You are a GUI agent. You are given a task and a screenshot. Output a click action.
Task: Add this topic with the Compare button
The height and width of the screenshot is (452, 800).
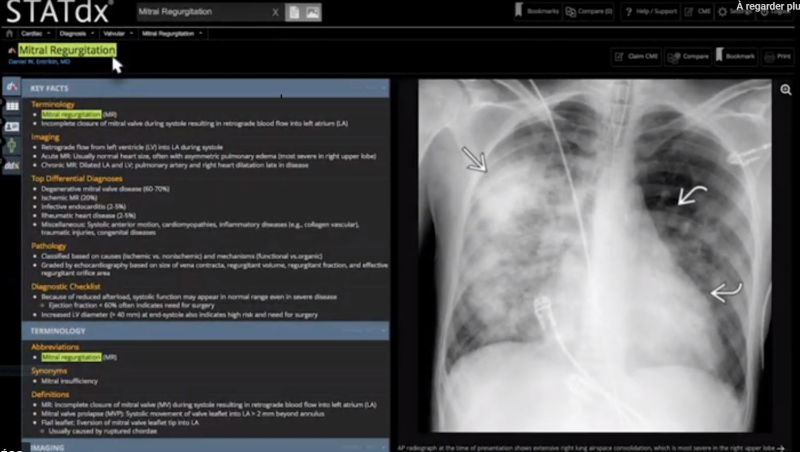(x=688, y=57)
